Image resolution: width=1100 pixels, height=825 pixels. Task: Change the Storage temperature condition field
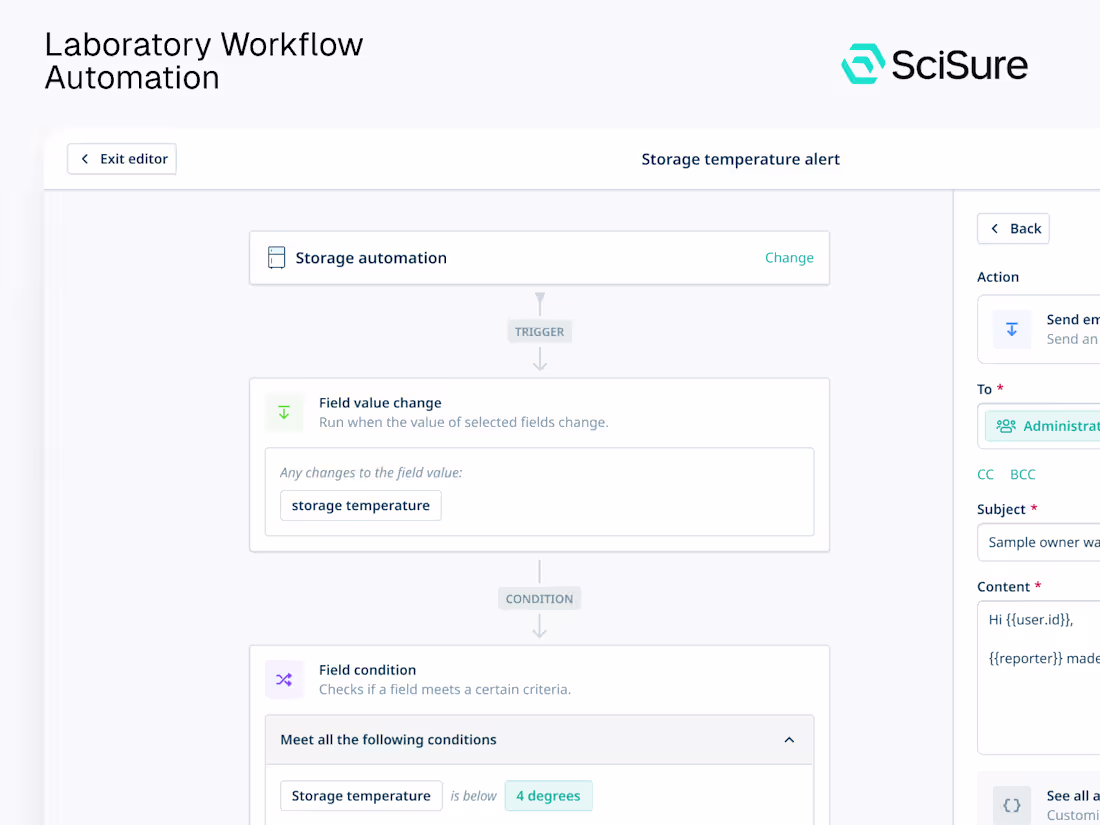tap(360, 795)
